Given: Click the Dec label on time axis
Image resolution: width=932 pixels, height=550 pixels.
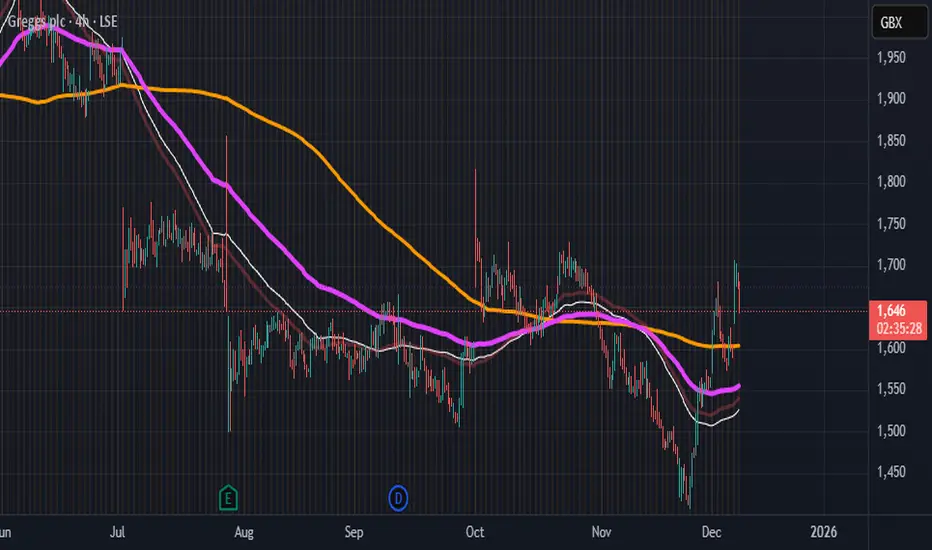Looking at the screenshot, I should (711, 532).
